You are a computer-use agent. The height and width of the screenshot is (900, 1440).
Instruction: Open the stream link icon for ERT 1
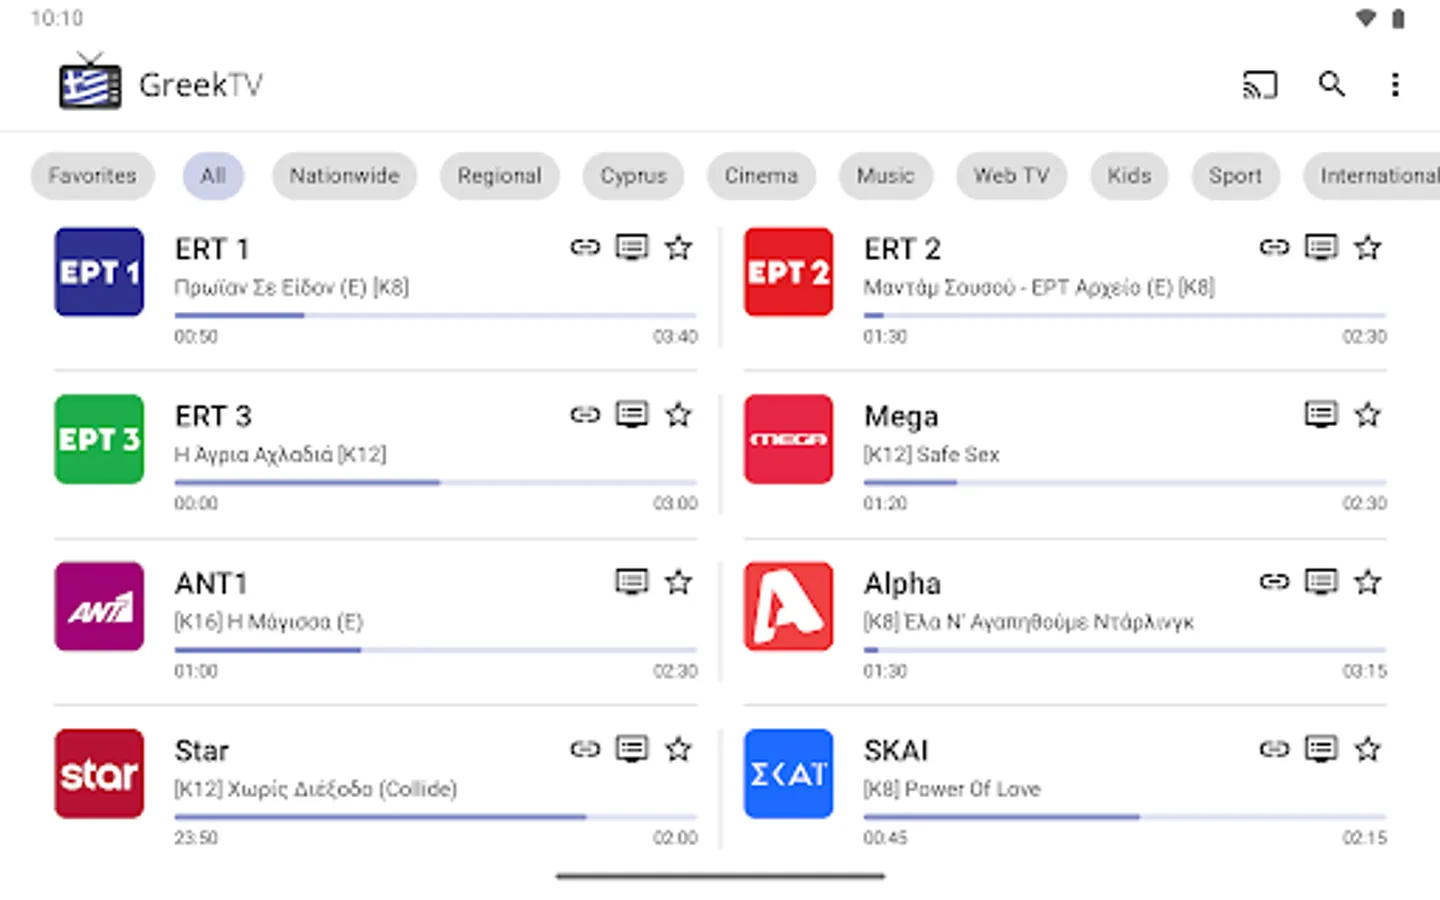tap(585, 247)
